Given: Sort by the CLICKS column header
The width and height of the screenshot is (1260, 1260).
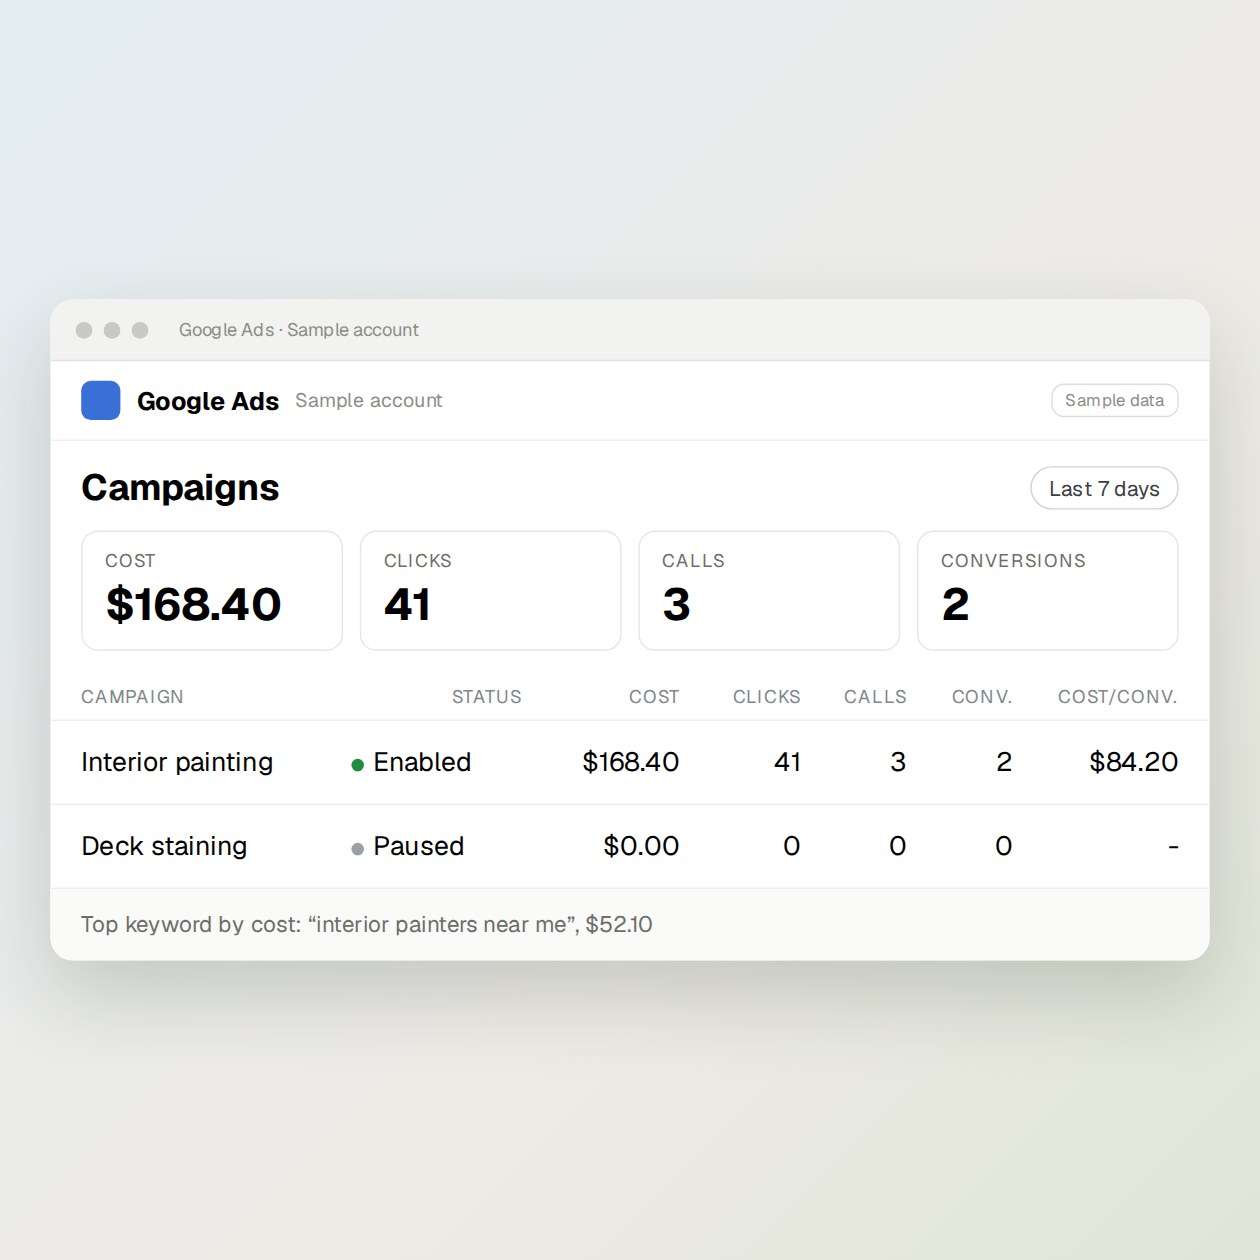Looking at the screenshot, I should click(766, 697).
